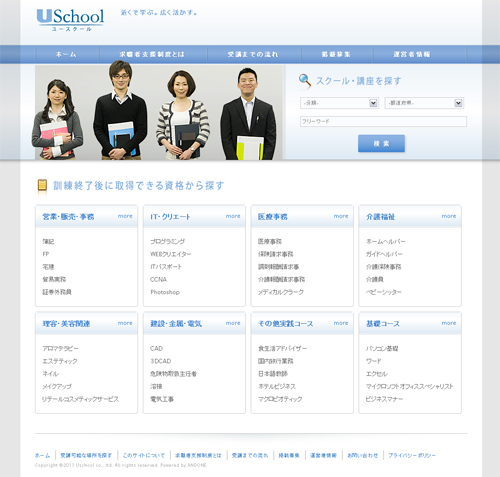The width and height of the screenshot is (500, 477).
Task: Select the メイクアップ link
Action: tap(57, 386)
